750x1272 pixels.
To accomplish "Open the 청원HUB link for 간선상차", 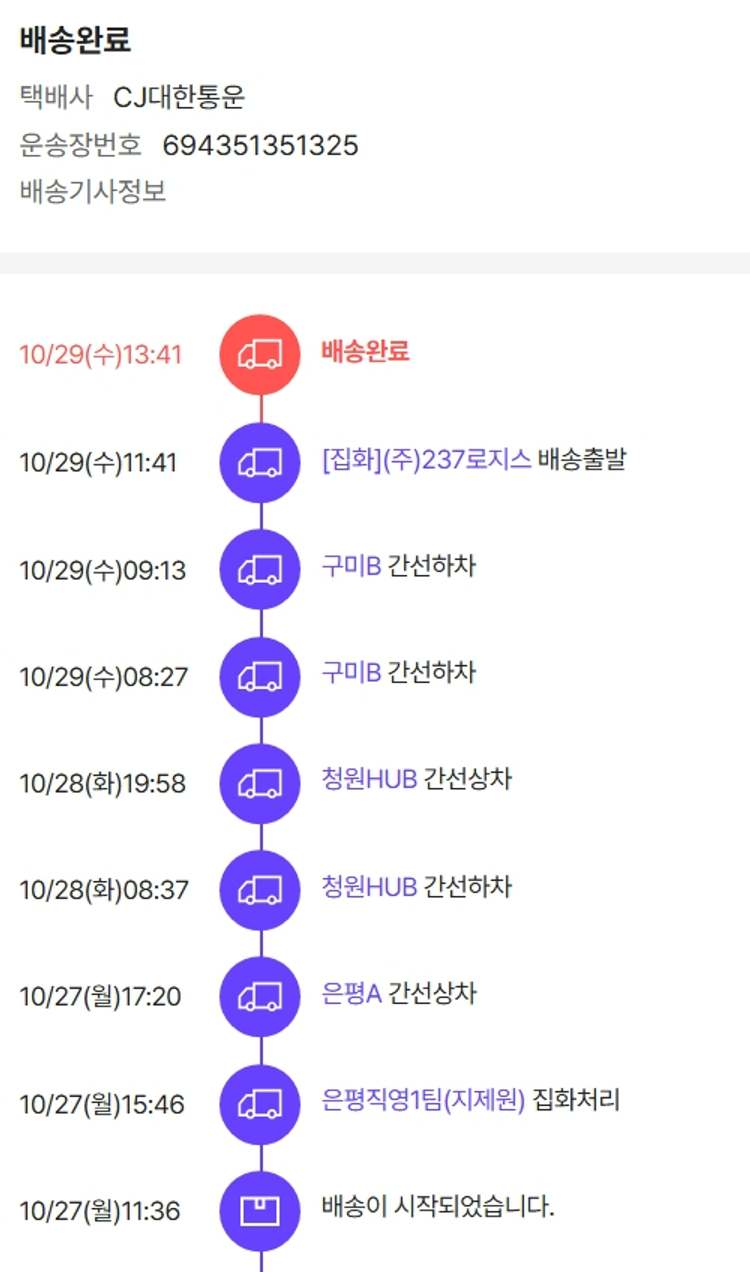I will tap(369, 779).
